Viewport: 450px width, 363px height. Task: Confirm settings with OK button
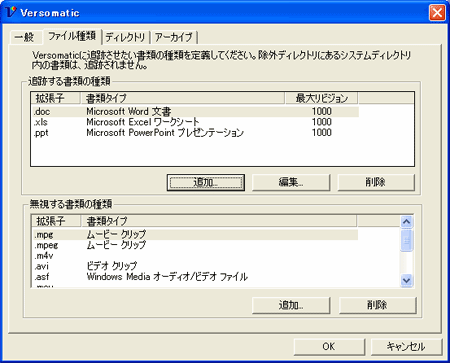329,347
